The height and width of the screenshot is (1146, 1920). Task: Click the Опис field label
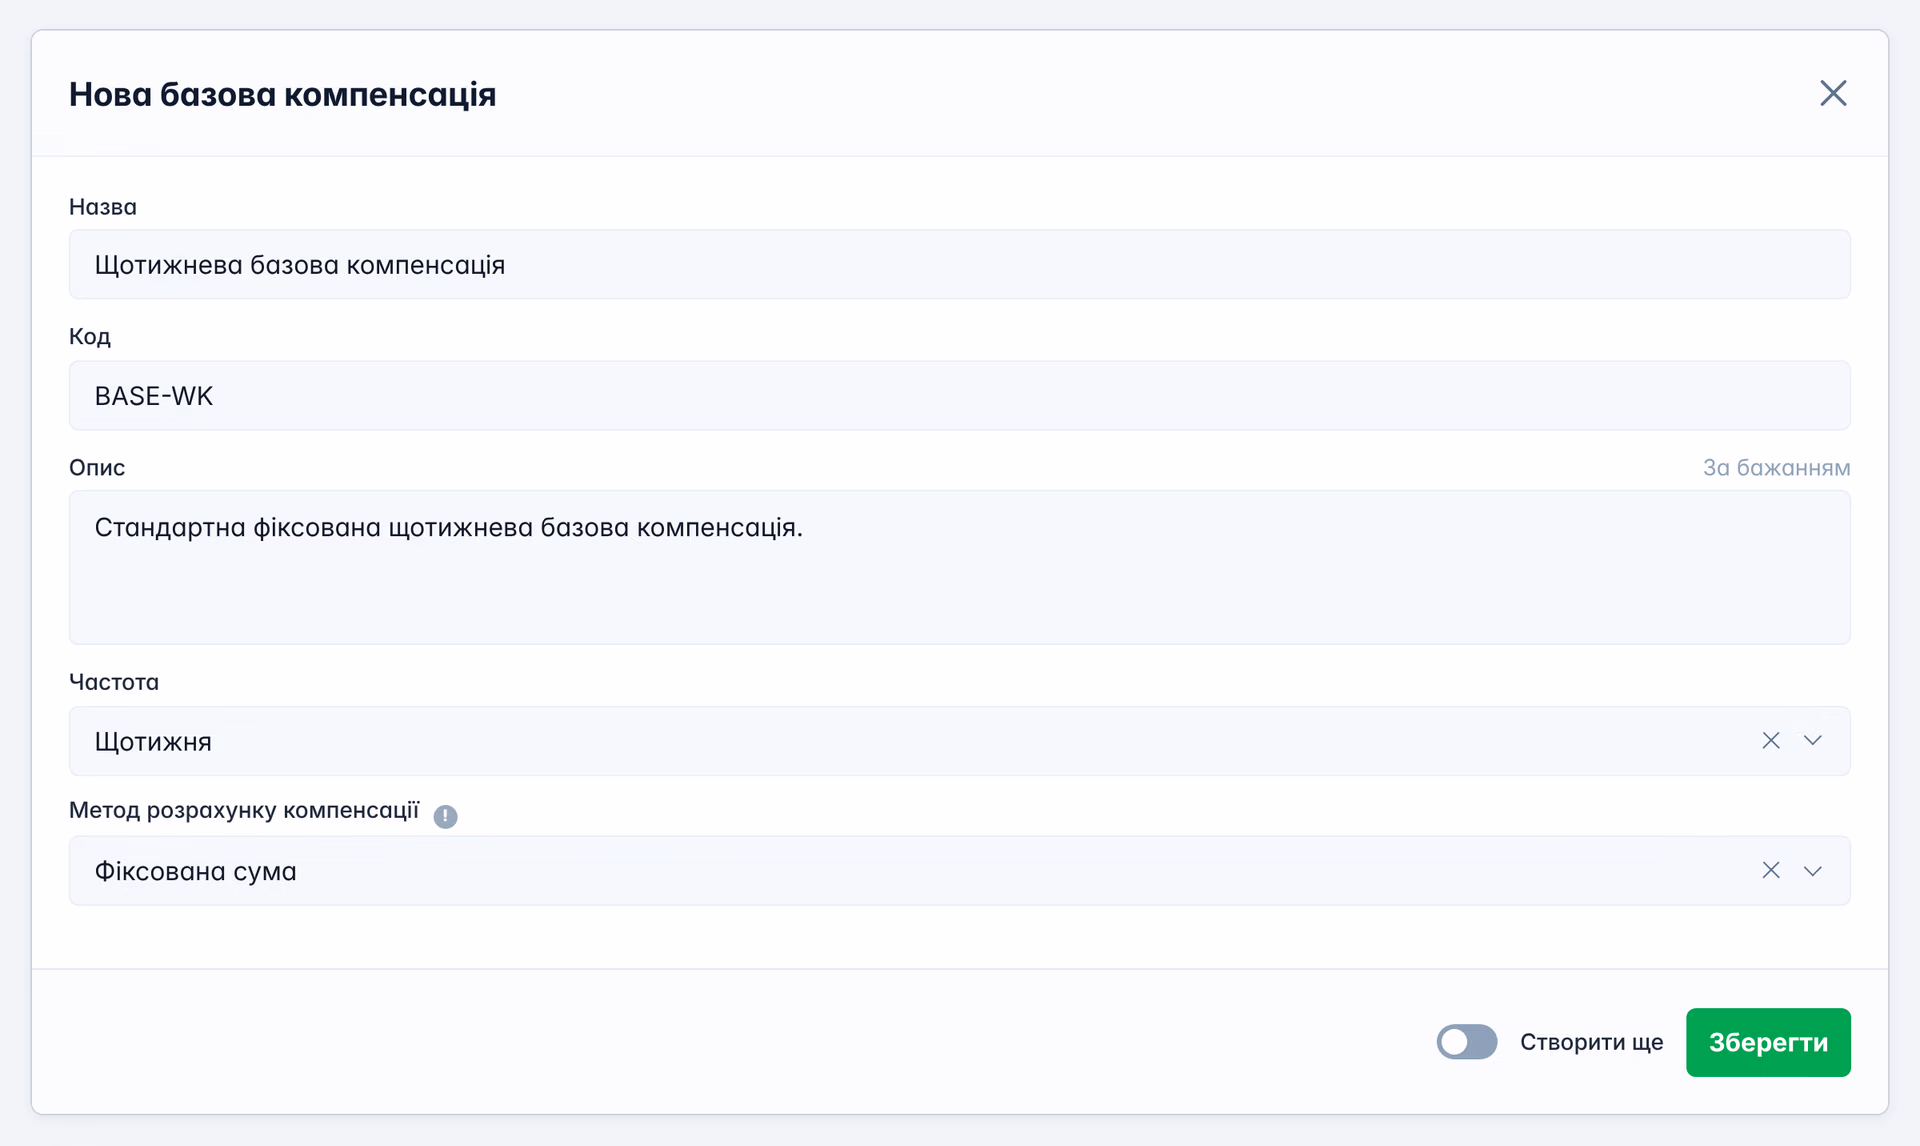pos(97,468)
